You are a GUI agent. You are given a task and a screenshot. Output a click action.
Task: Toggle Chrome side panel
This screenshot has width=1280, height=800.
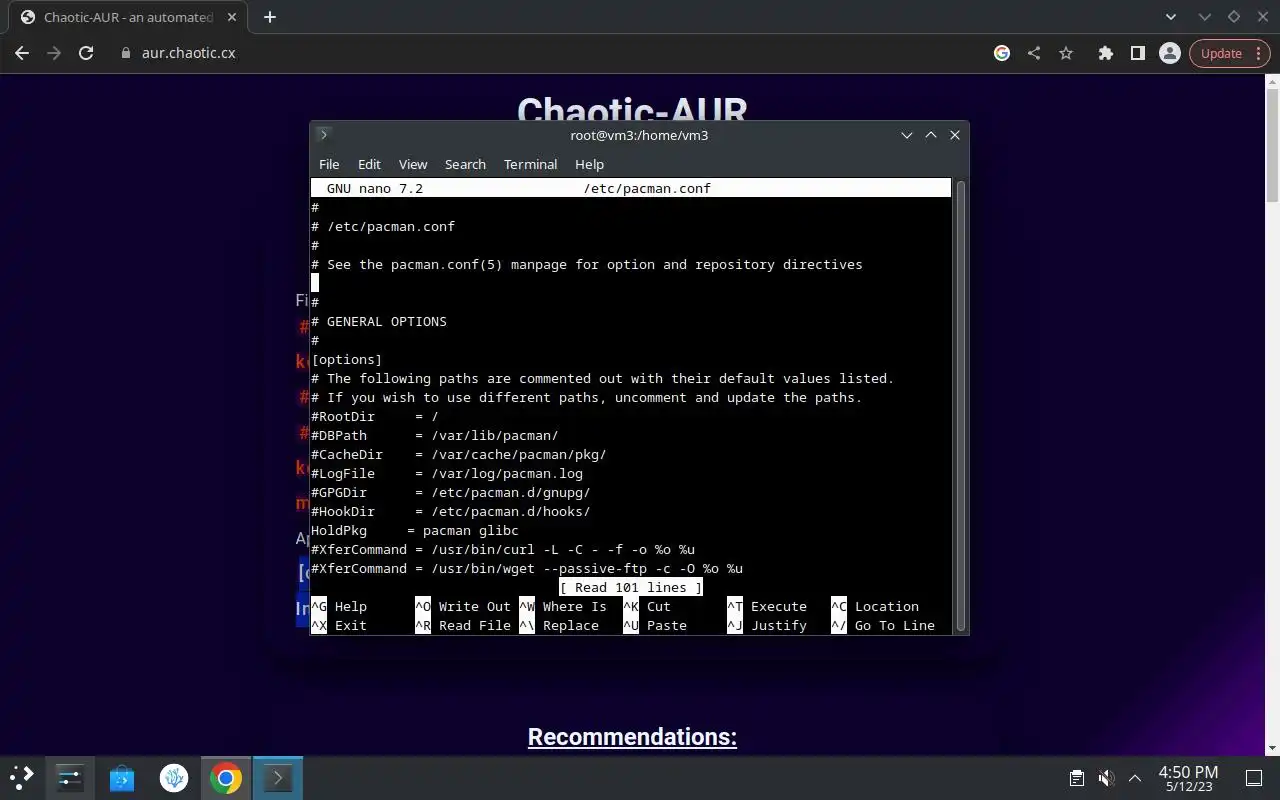[x=1137, y=53]
